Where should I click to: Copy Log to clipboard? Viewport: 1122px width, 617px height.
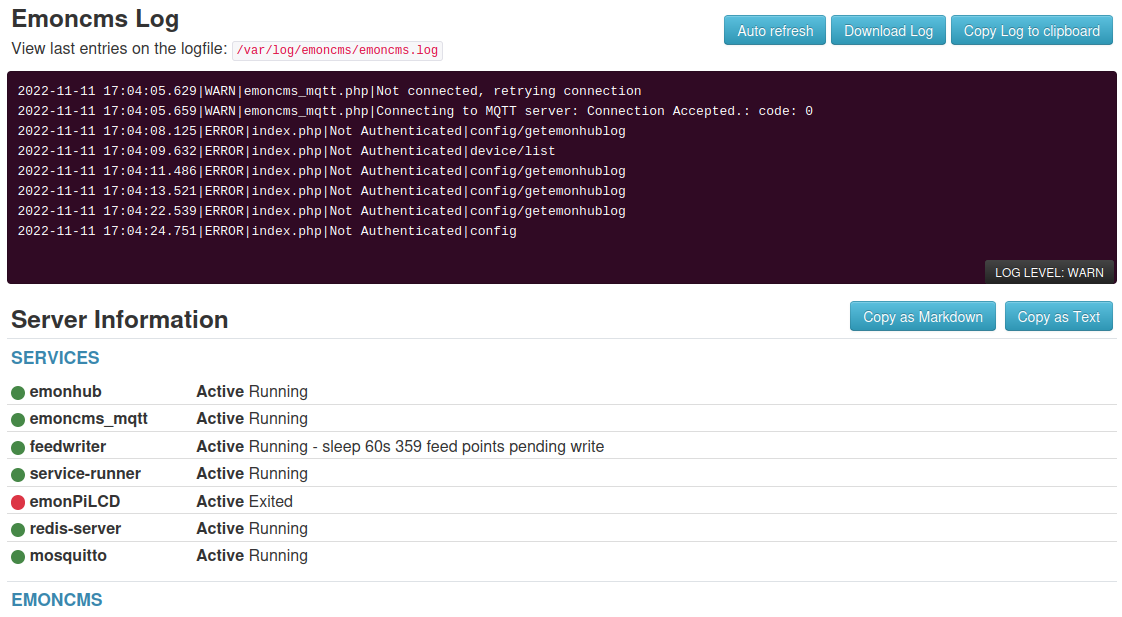click(x=1031, y=30)
